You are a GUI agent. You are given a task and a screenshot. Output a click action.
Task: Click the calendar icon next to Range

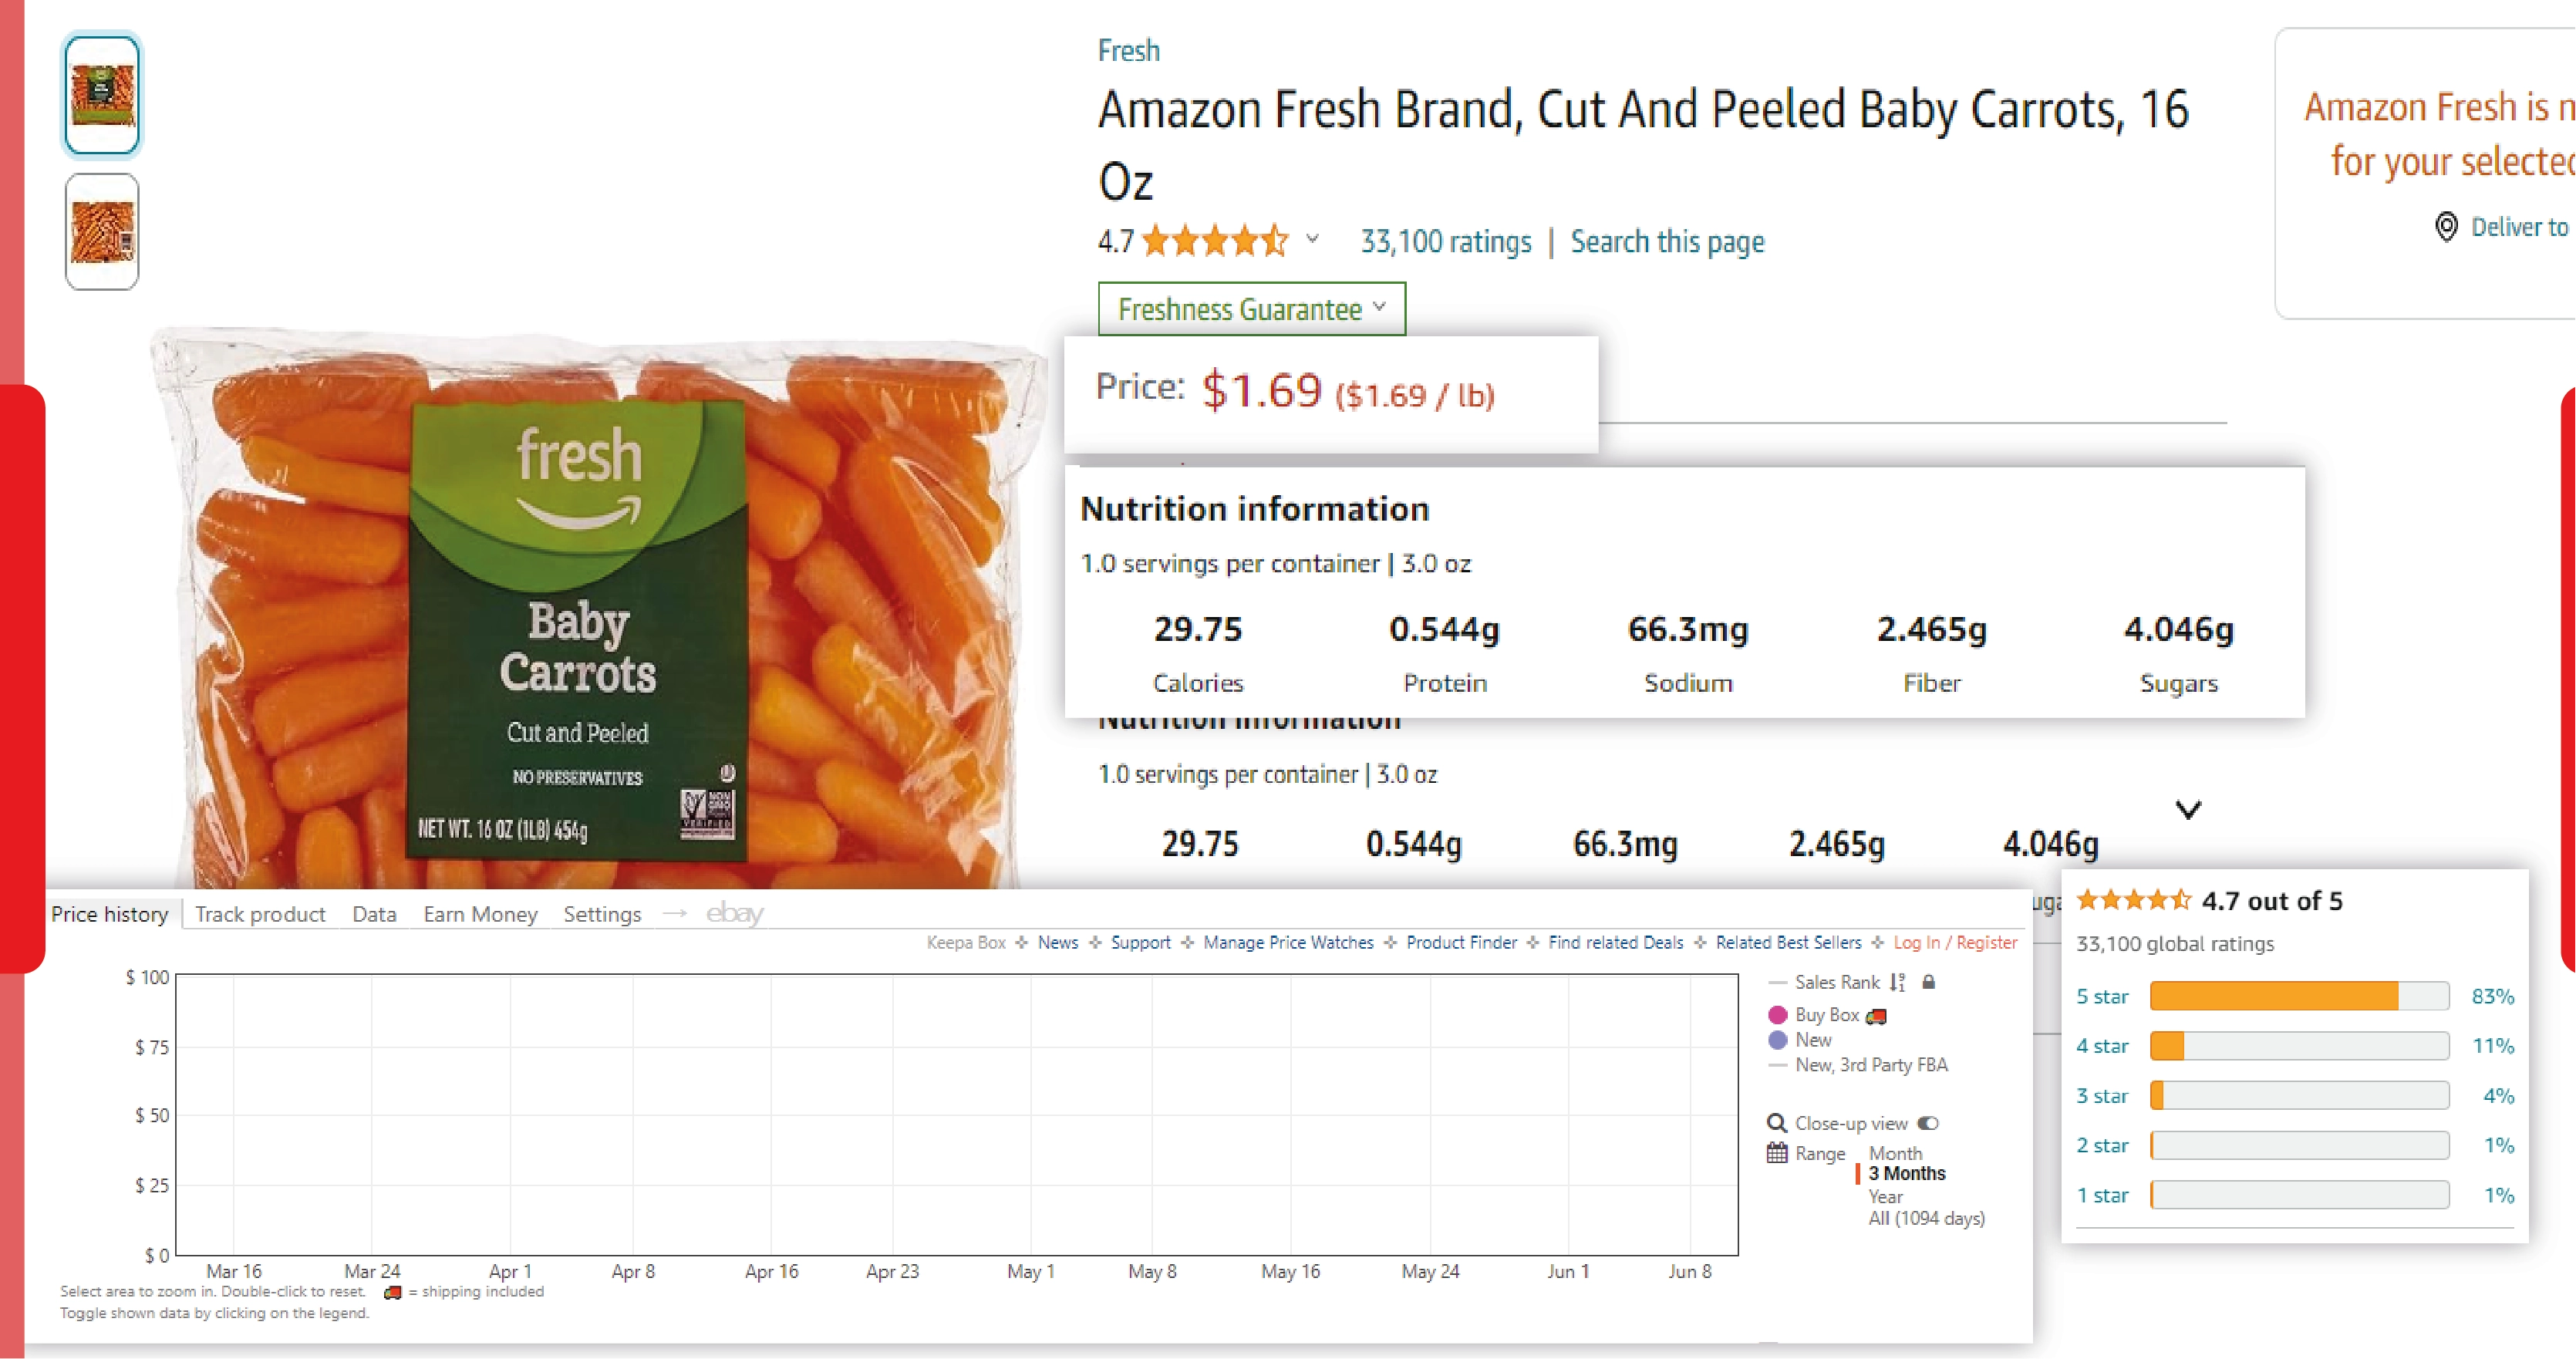tap(1777, 1153)
